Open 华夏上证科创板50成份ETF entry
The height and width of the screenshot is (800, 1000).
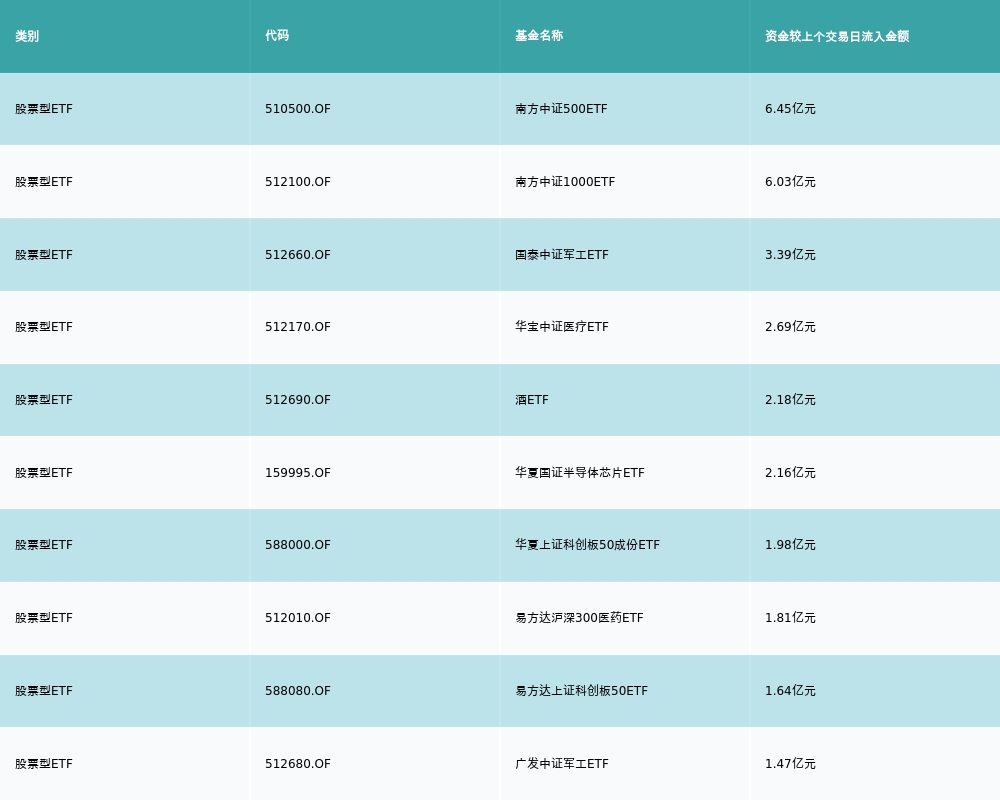tap(587, 545)
